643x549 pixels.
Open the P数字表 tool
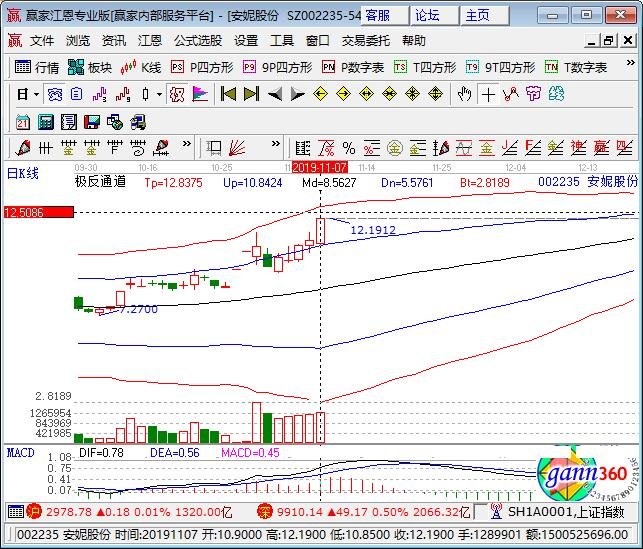click(353, 67)
